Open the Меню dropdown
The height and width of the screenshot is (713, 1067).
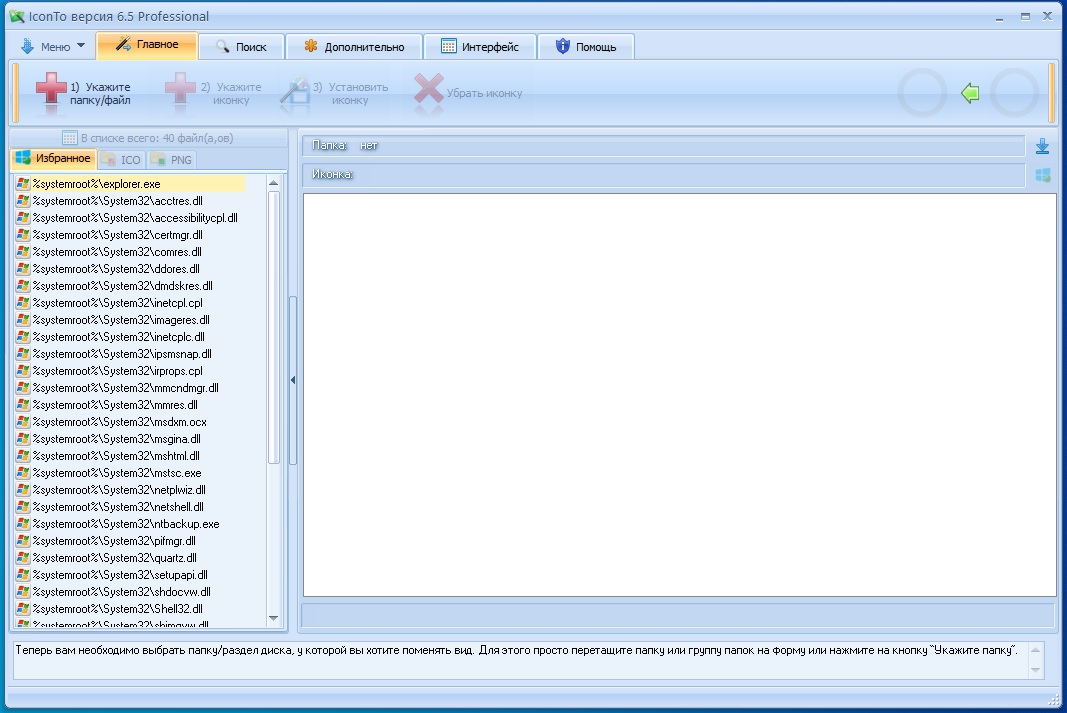tap(52, 46)
